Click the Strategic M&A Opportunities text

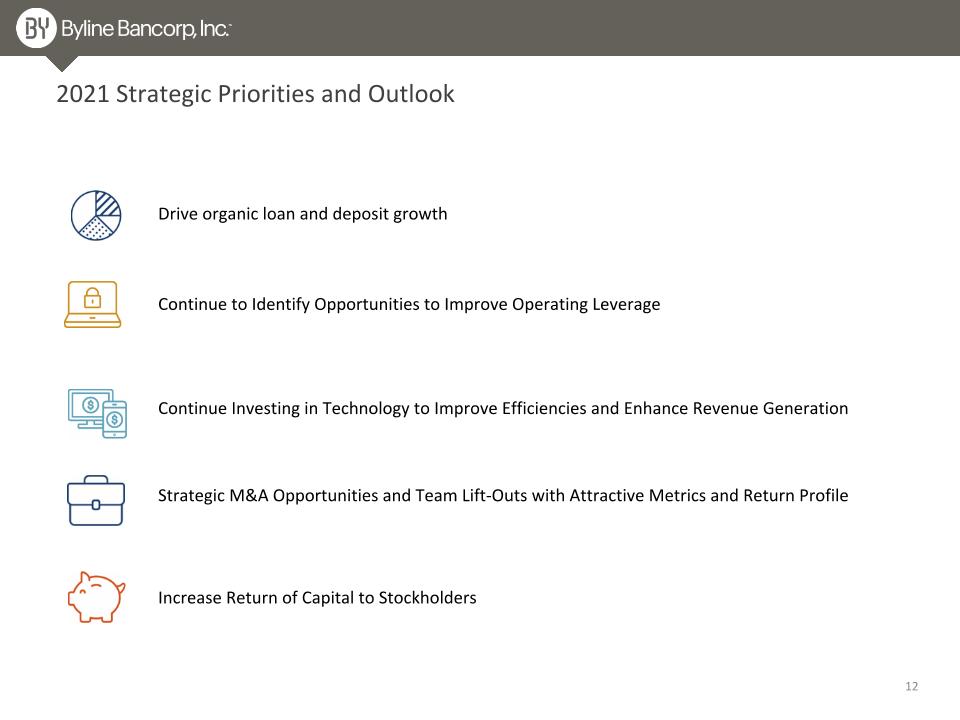pyautogui.click(x=503, y=495)
